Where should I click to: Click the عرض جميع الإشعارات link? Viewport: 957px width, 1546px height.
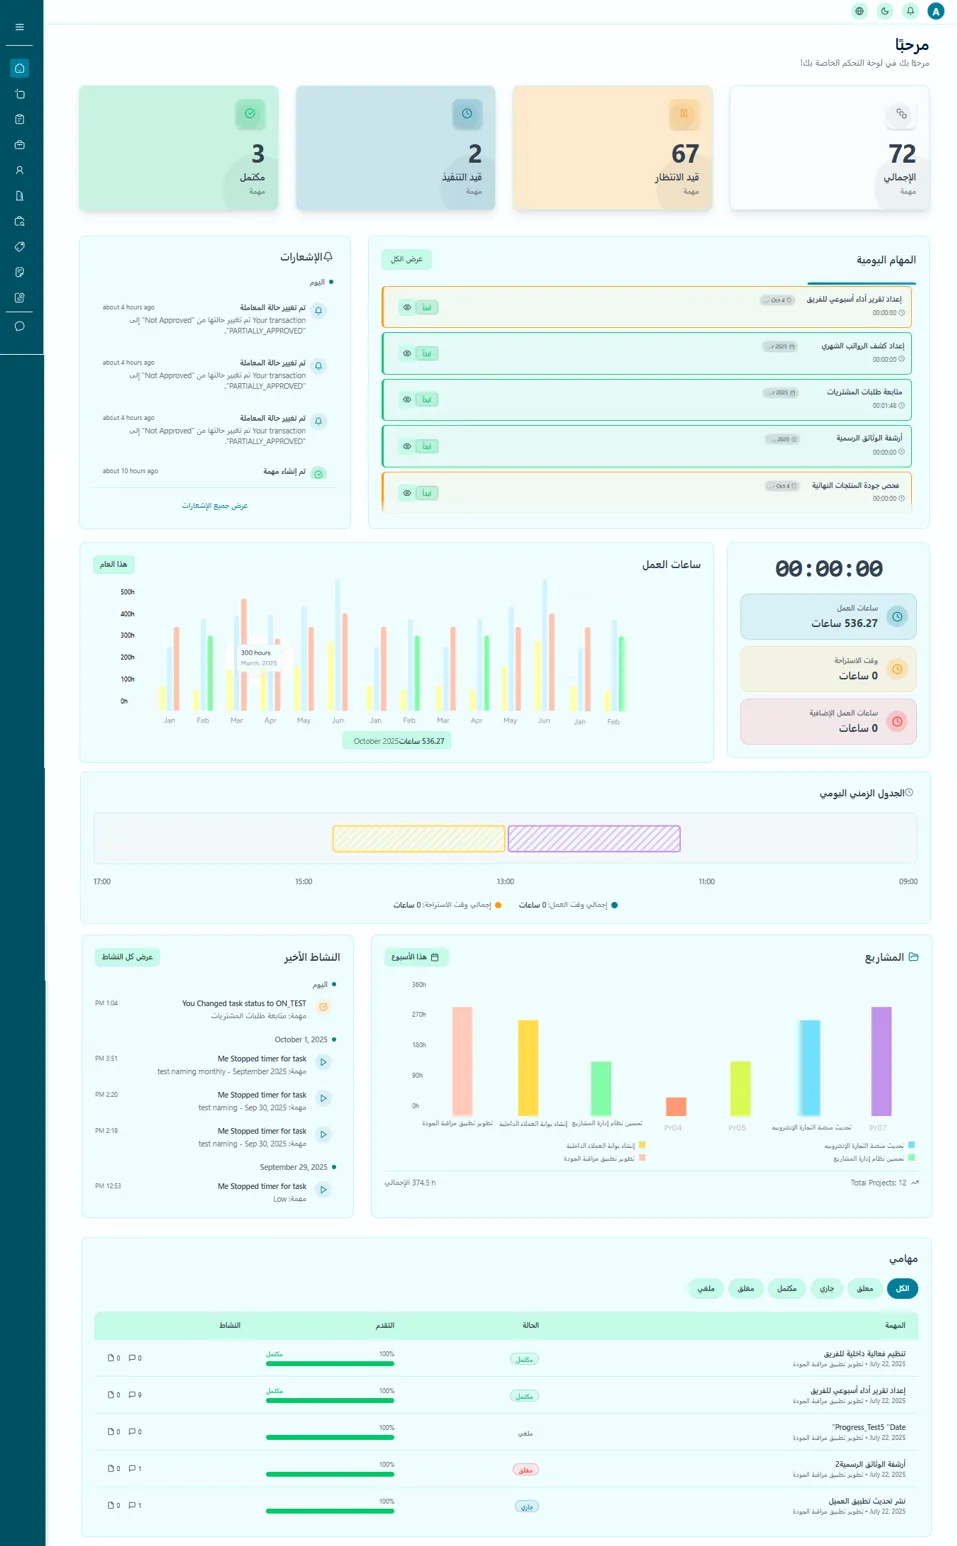215,506
